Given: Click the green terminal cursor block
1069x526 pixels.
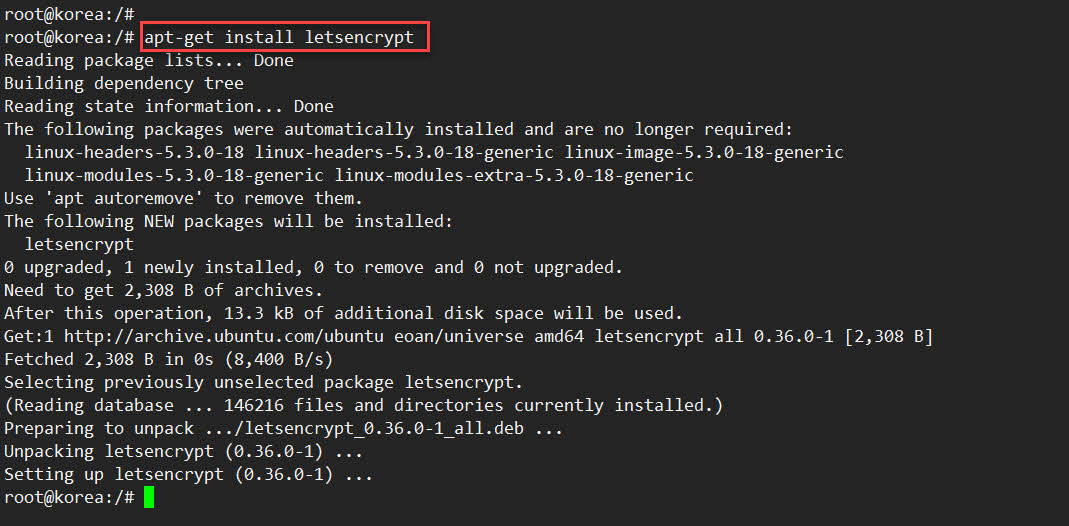Looking at the screenshot, I should click(x=149, y=497).
